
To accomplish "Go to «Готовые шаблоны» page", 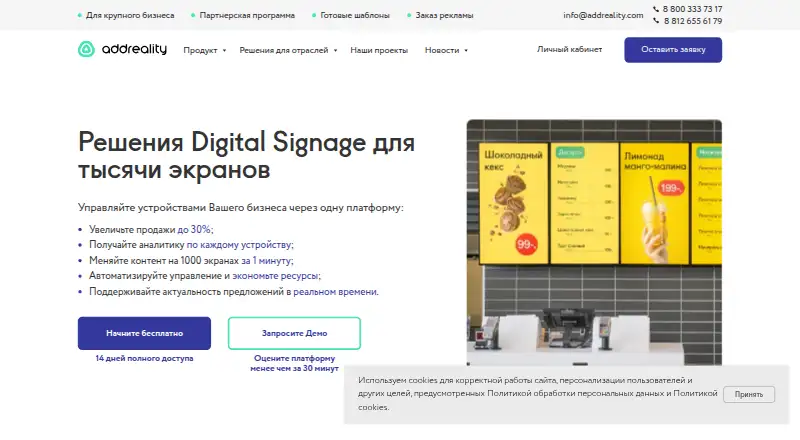I will [x=355, y=15].
